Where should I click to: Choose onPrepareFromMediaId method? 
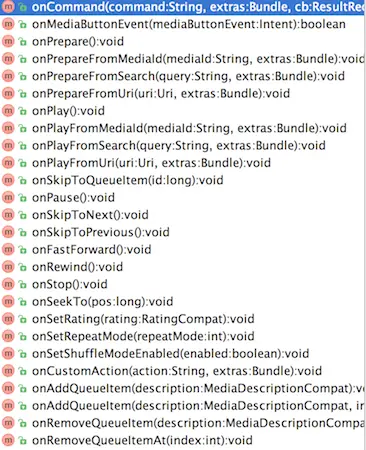pos(182,59)
